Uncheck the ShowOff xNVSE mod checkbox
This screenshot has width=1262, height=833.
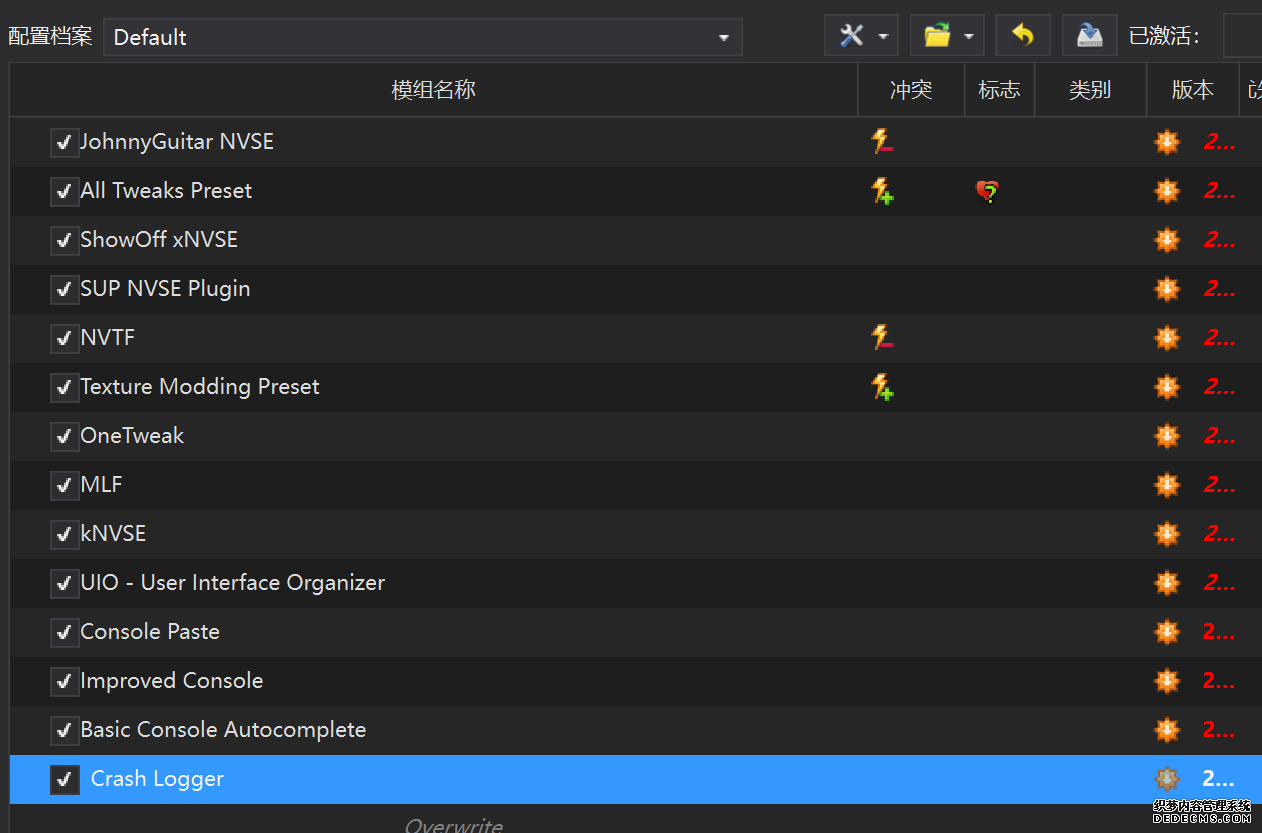(x=64, y=241)
